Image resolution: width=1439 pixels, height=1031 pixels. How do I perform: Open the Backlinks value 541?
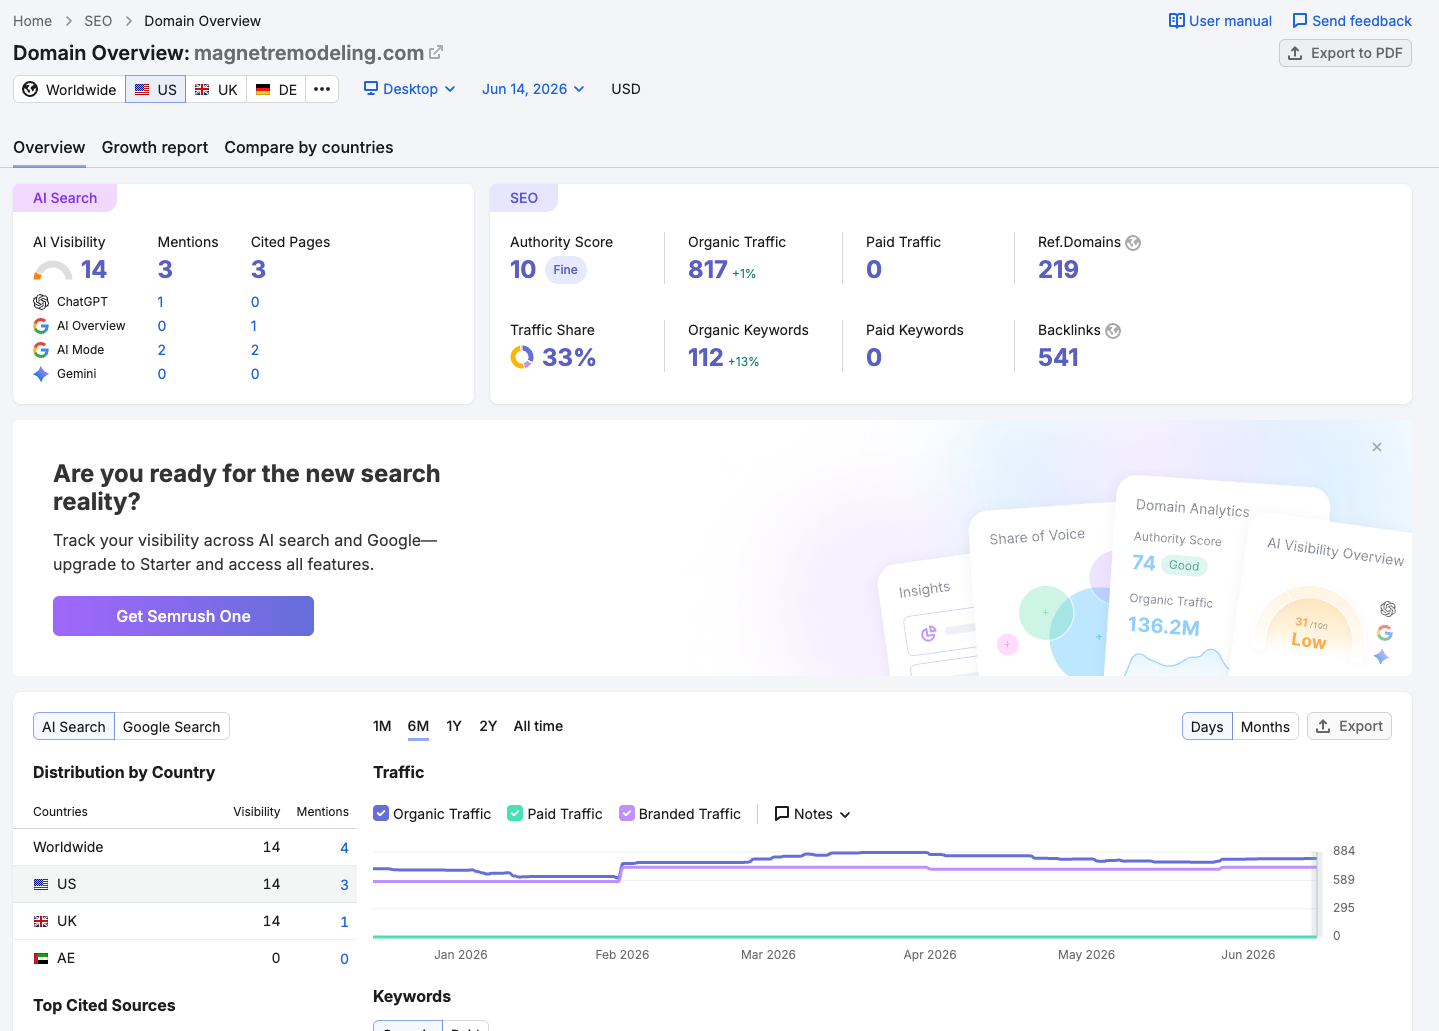pyautogui.click(x=1058, y=357)
